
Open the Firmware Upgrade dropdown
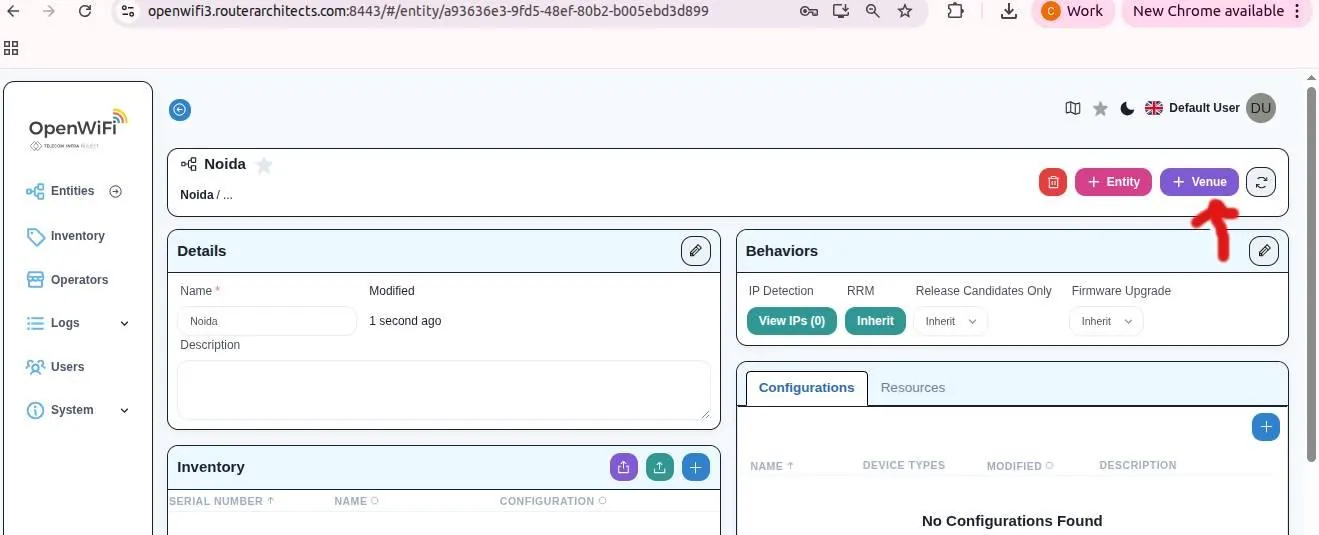(1106, 321)
